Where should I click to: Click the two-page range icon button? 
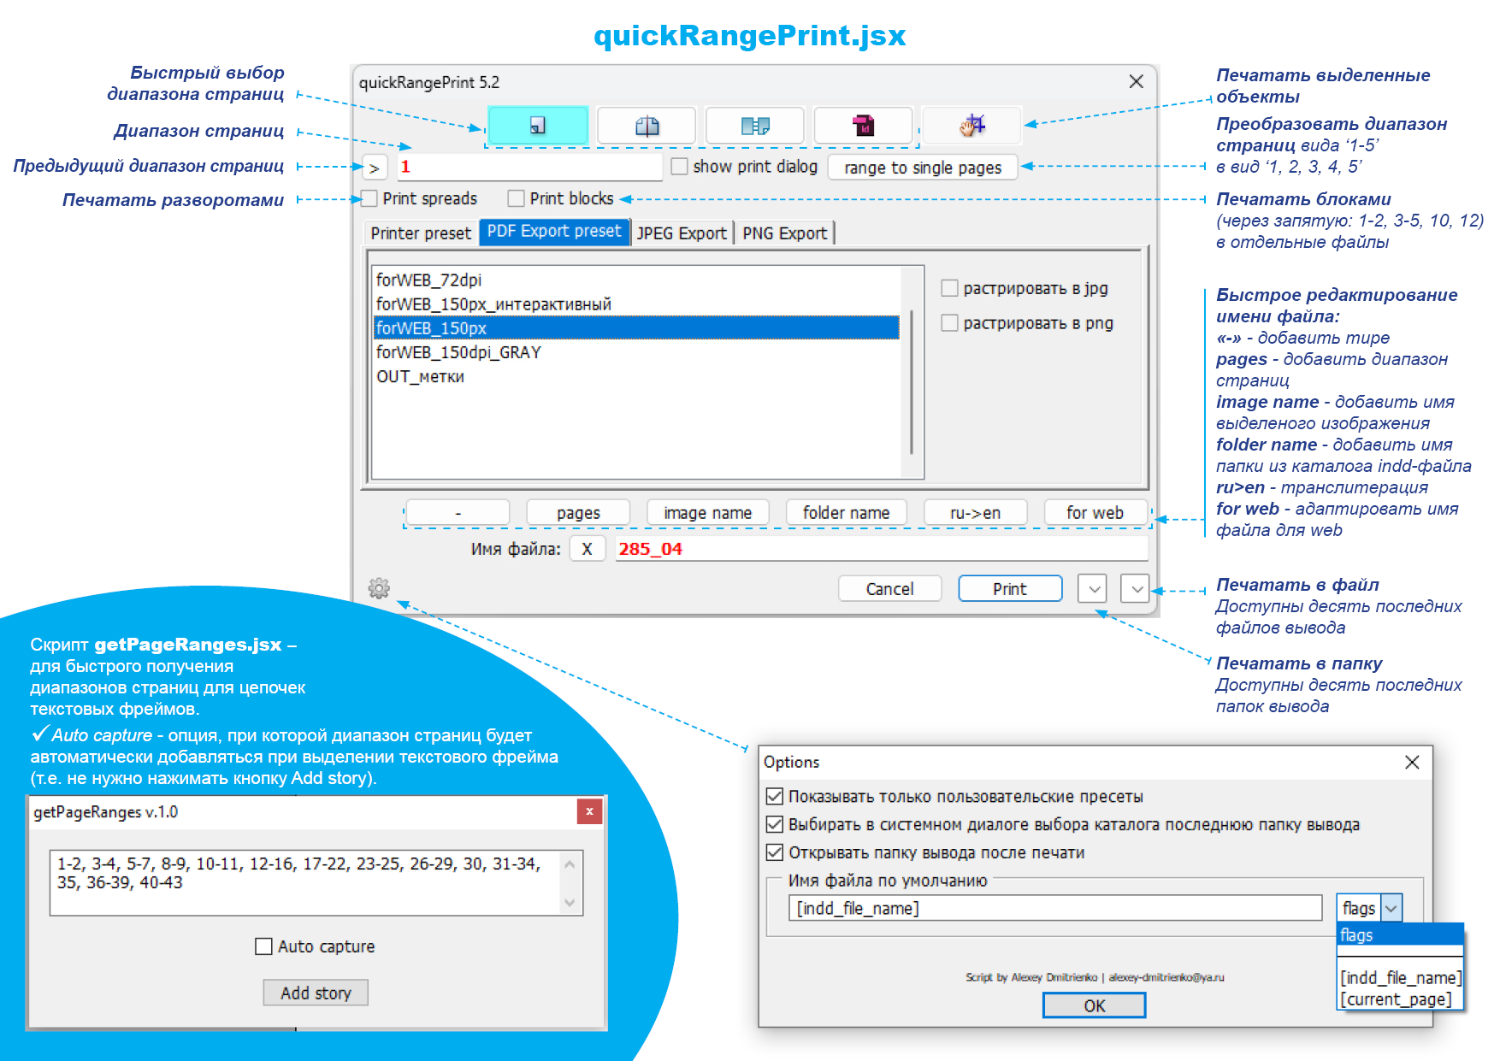[755, 125]
